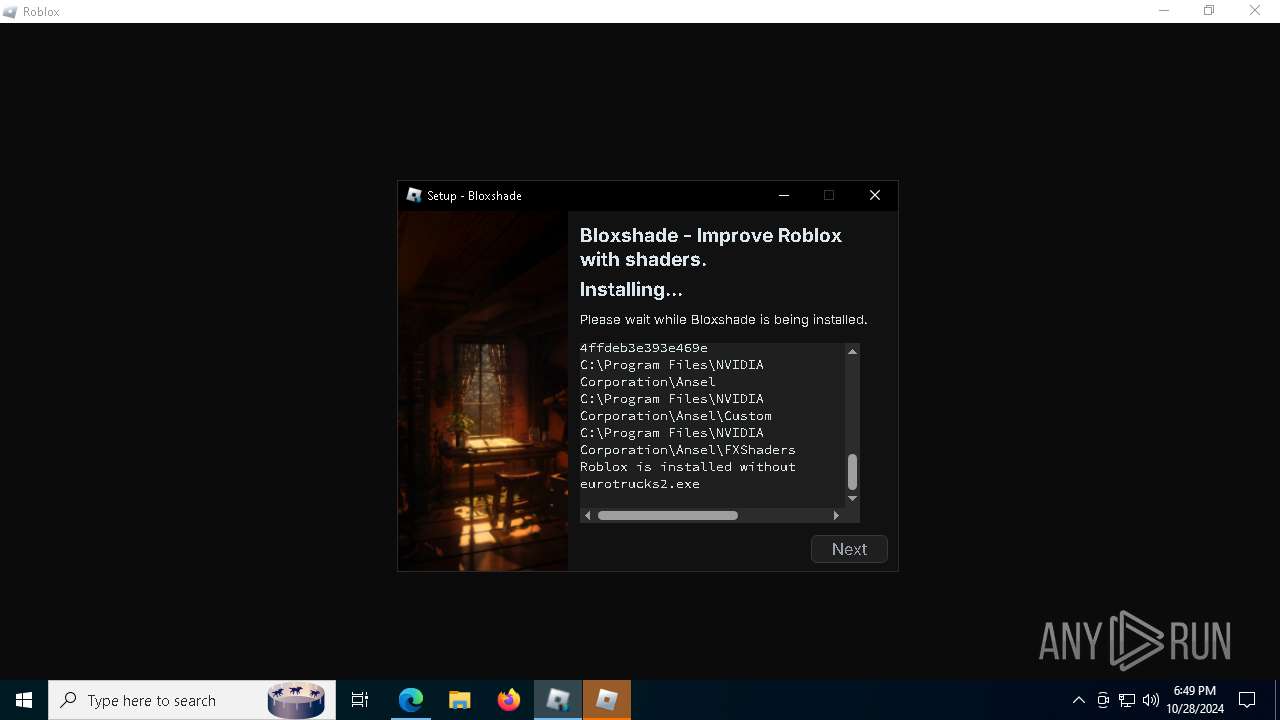Click the horizontal scrollbar thumb in log

668,515
